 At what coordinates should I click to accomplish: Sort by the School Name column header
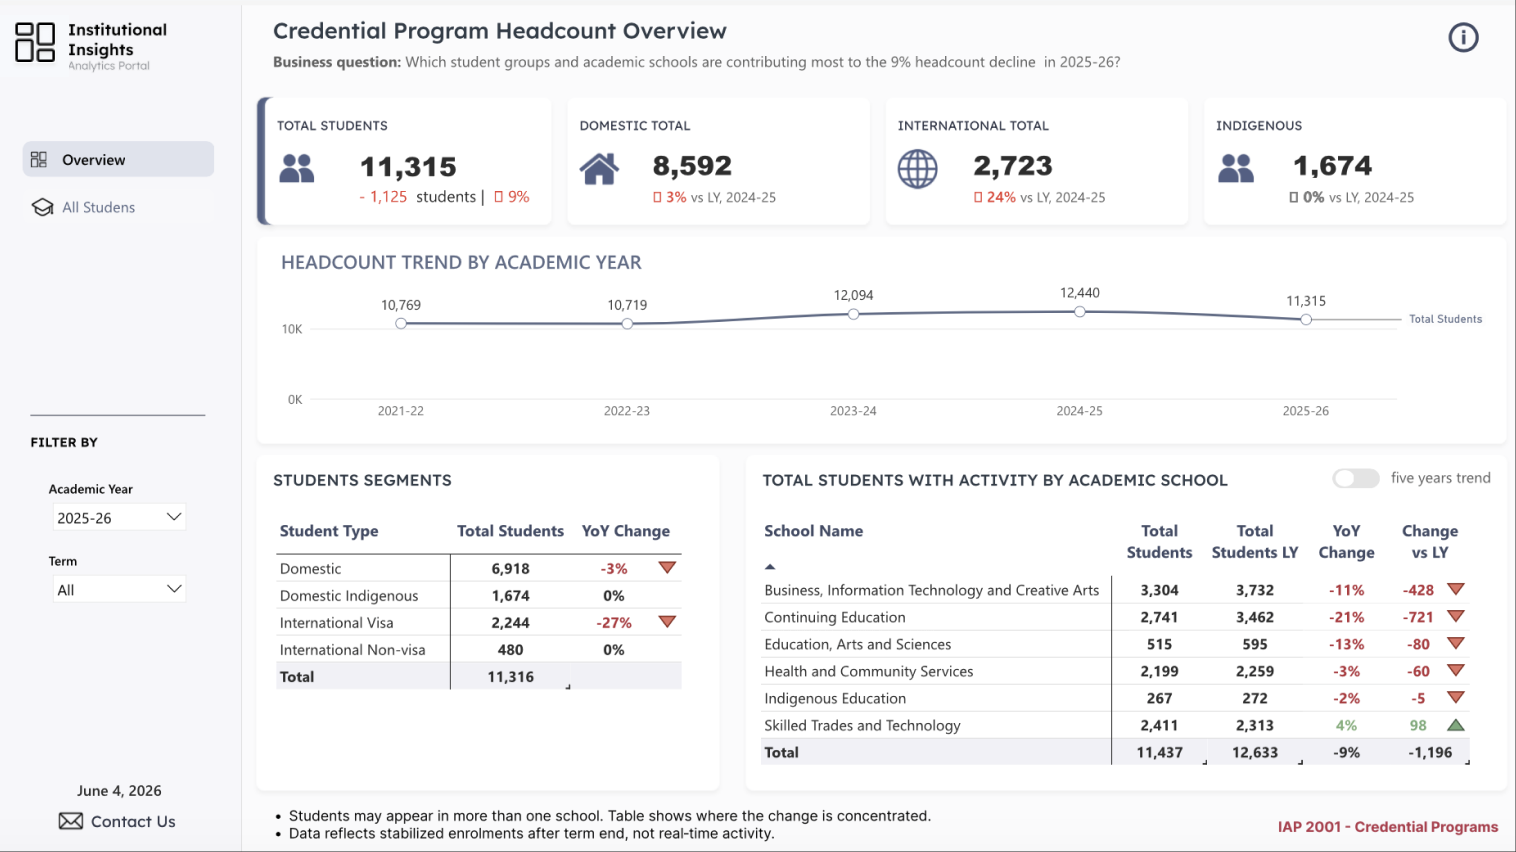(x=813, y=531)
